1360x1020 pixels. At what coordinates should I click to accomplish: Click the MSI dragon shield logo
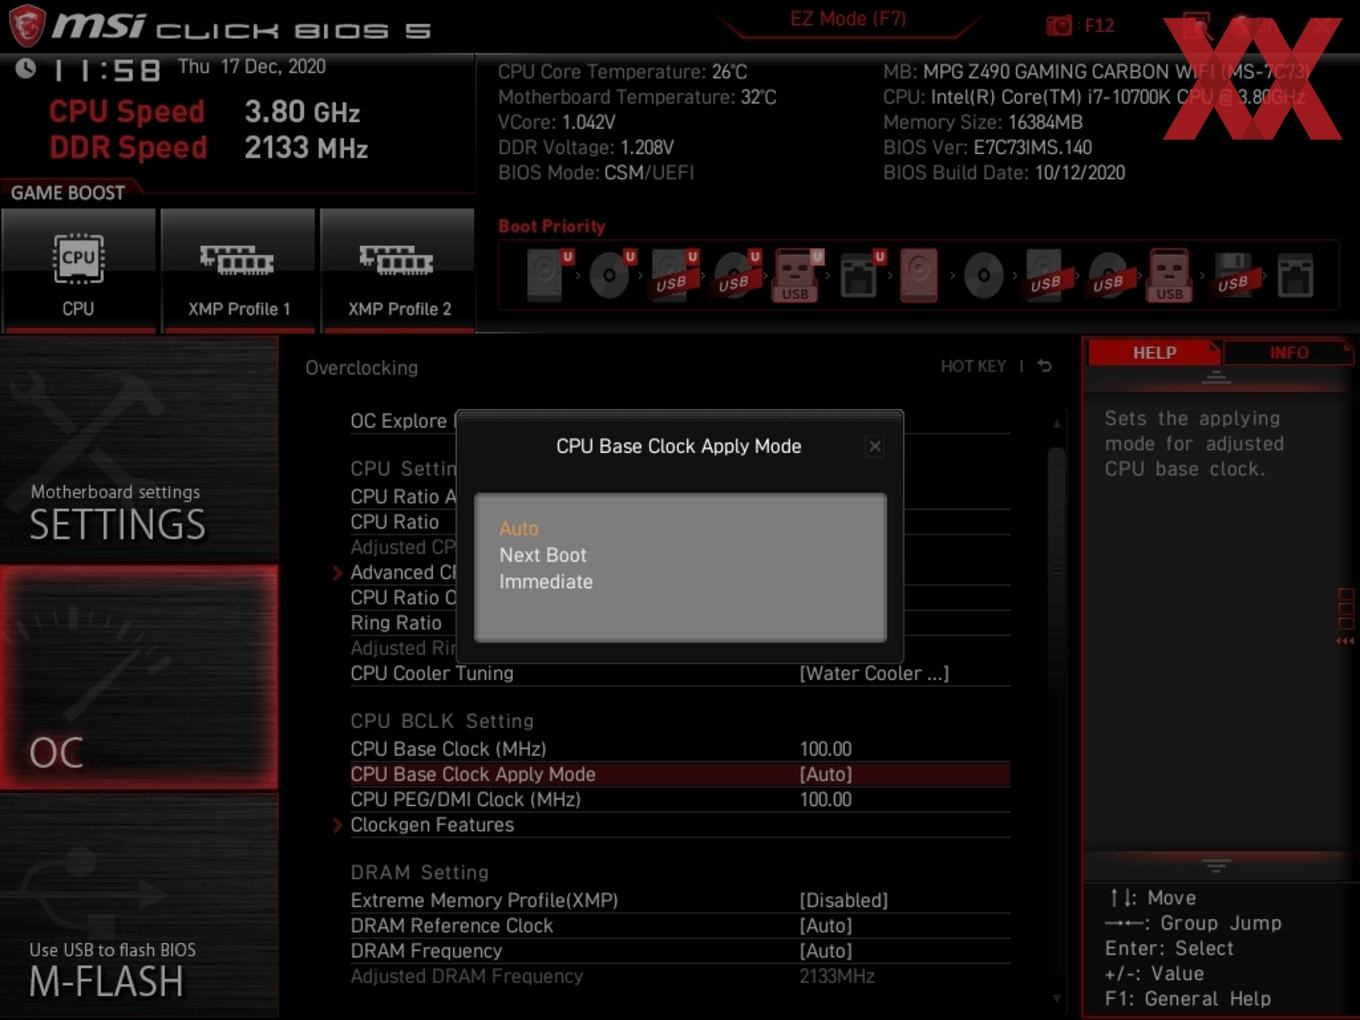tap(27, 25)
